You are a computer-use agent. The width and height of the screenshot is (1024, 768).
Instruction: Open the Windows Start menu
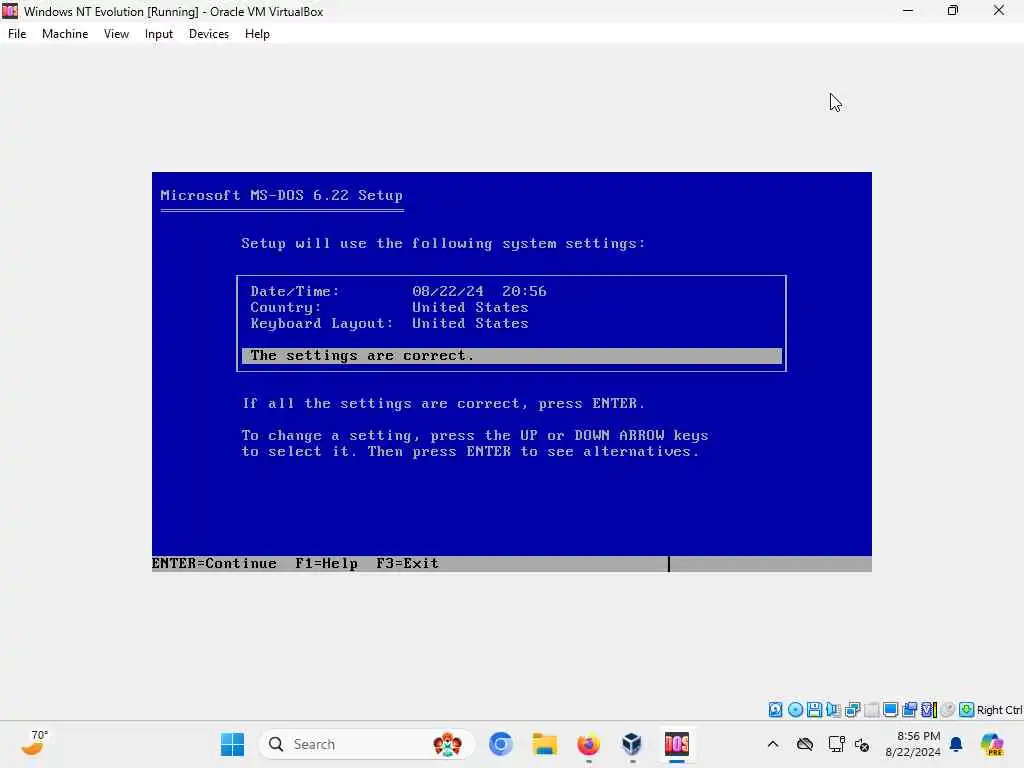(x=232, y=744)
